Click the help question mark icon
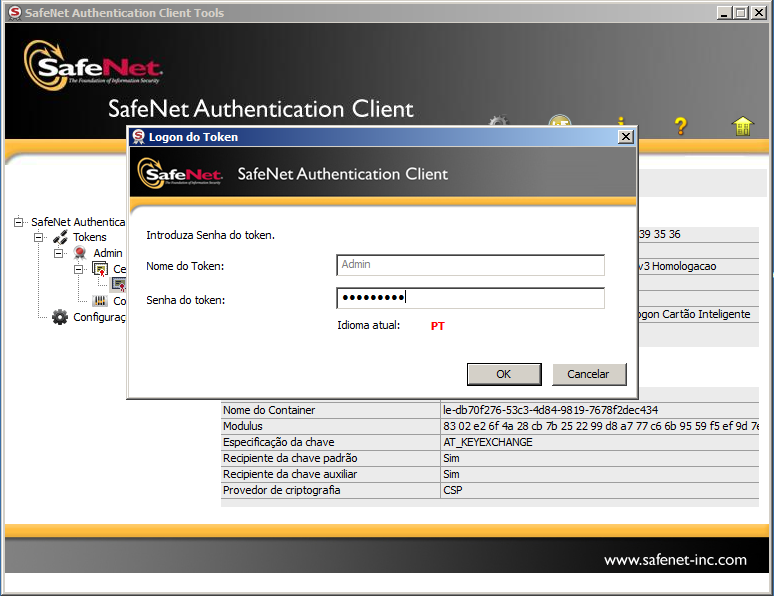Viewport: 774px width, 596px height. pyautogui.click(x=680, y=126)
